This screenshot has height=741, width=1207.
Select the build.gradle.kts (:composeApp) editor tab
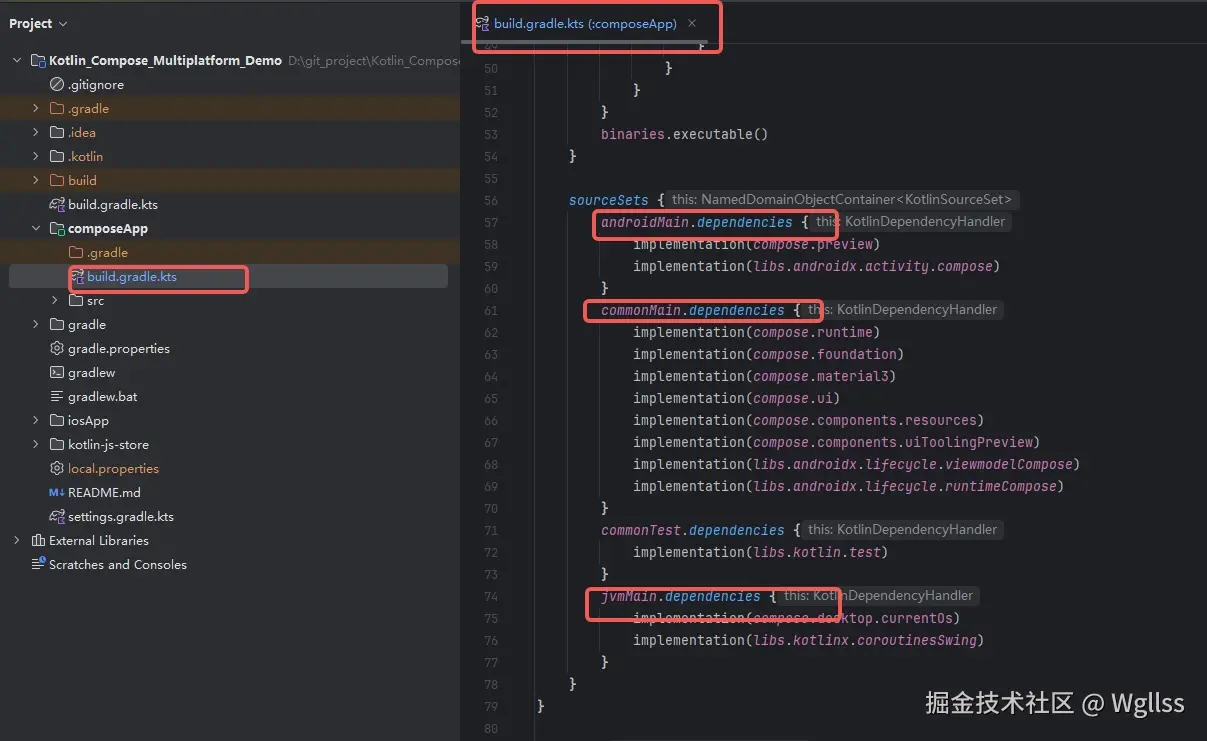(x=585, y=23)
